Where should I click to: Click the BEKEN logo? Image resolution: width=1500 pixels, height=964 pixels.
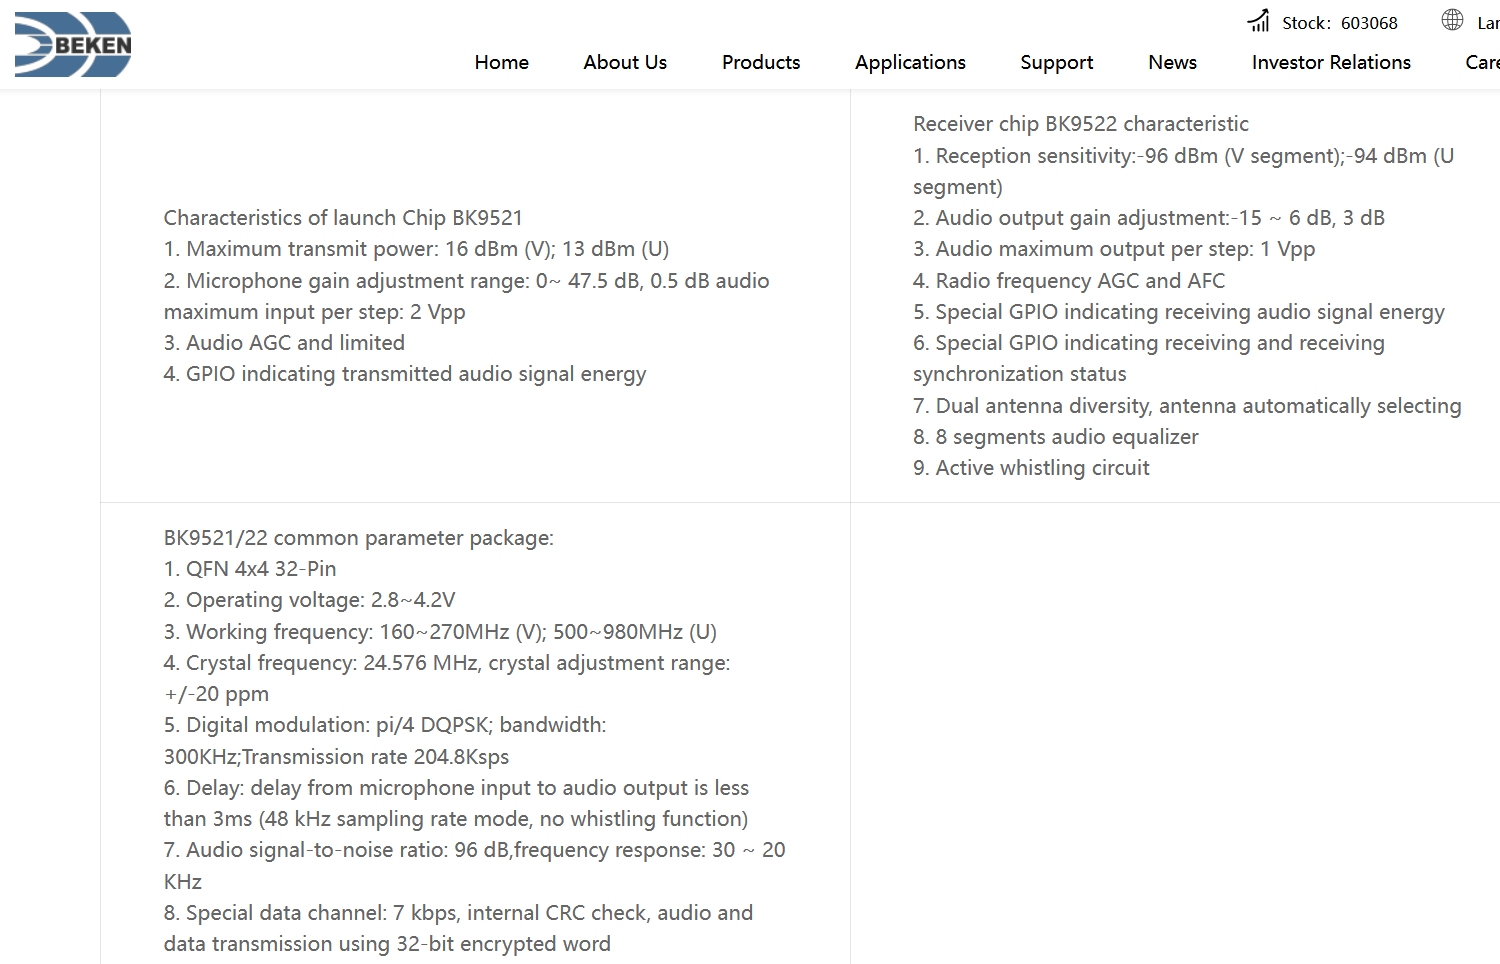[x=73, y=45]
